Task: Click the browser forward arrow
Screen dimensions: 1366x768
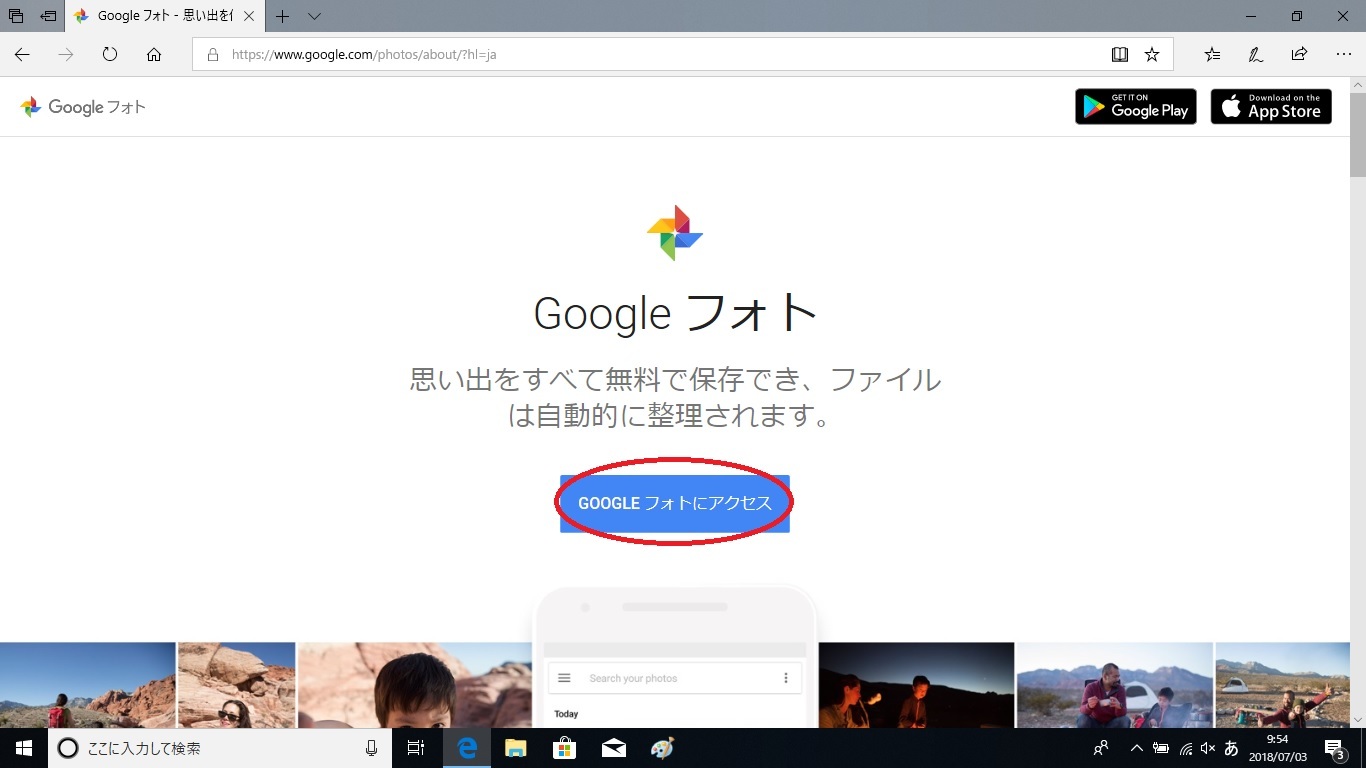Action: click(66, 55)
